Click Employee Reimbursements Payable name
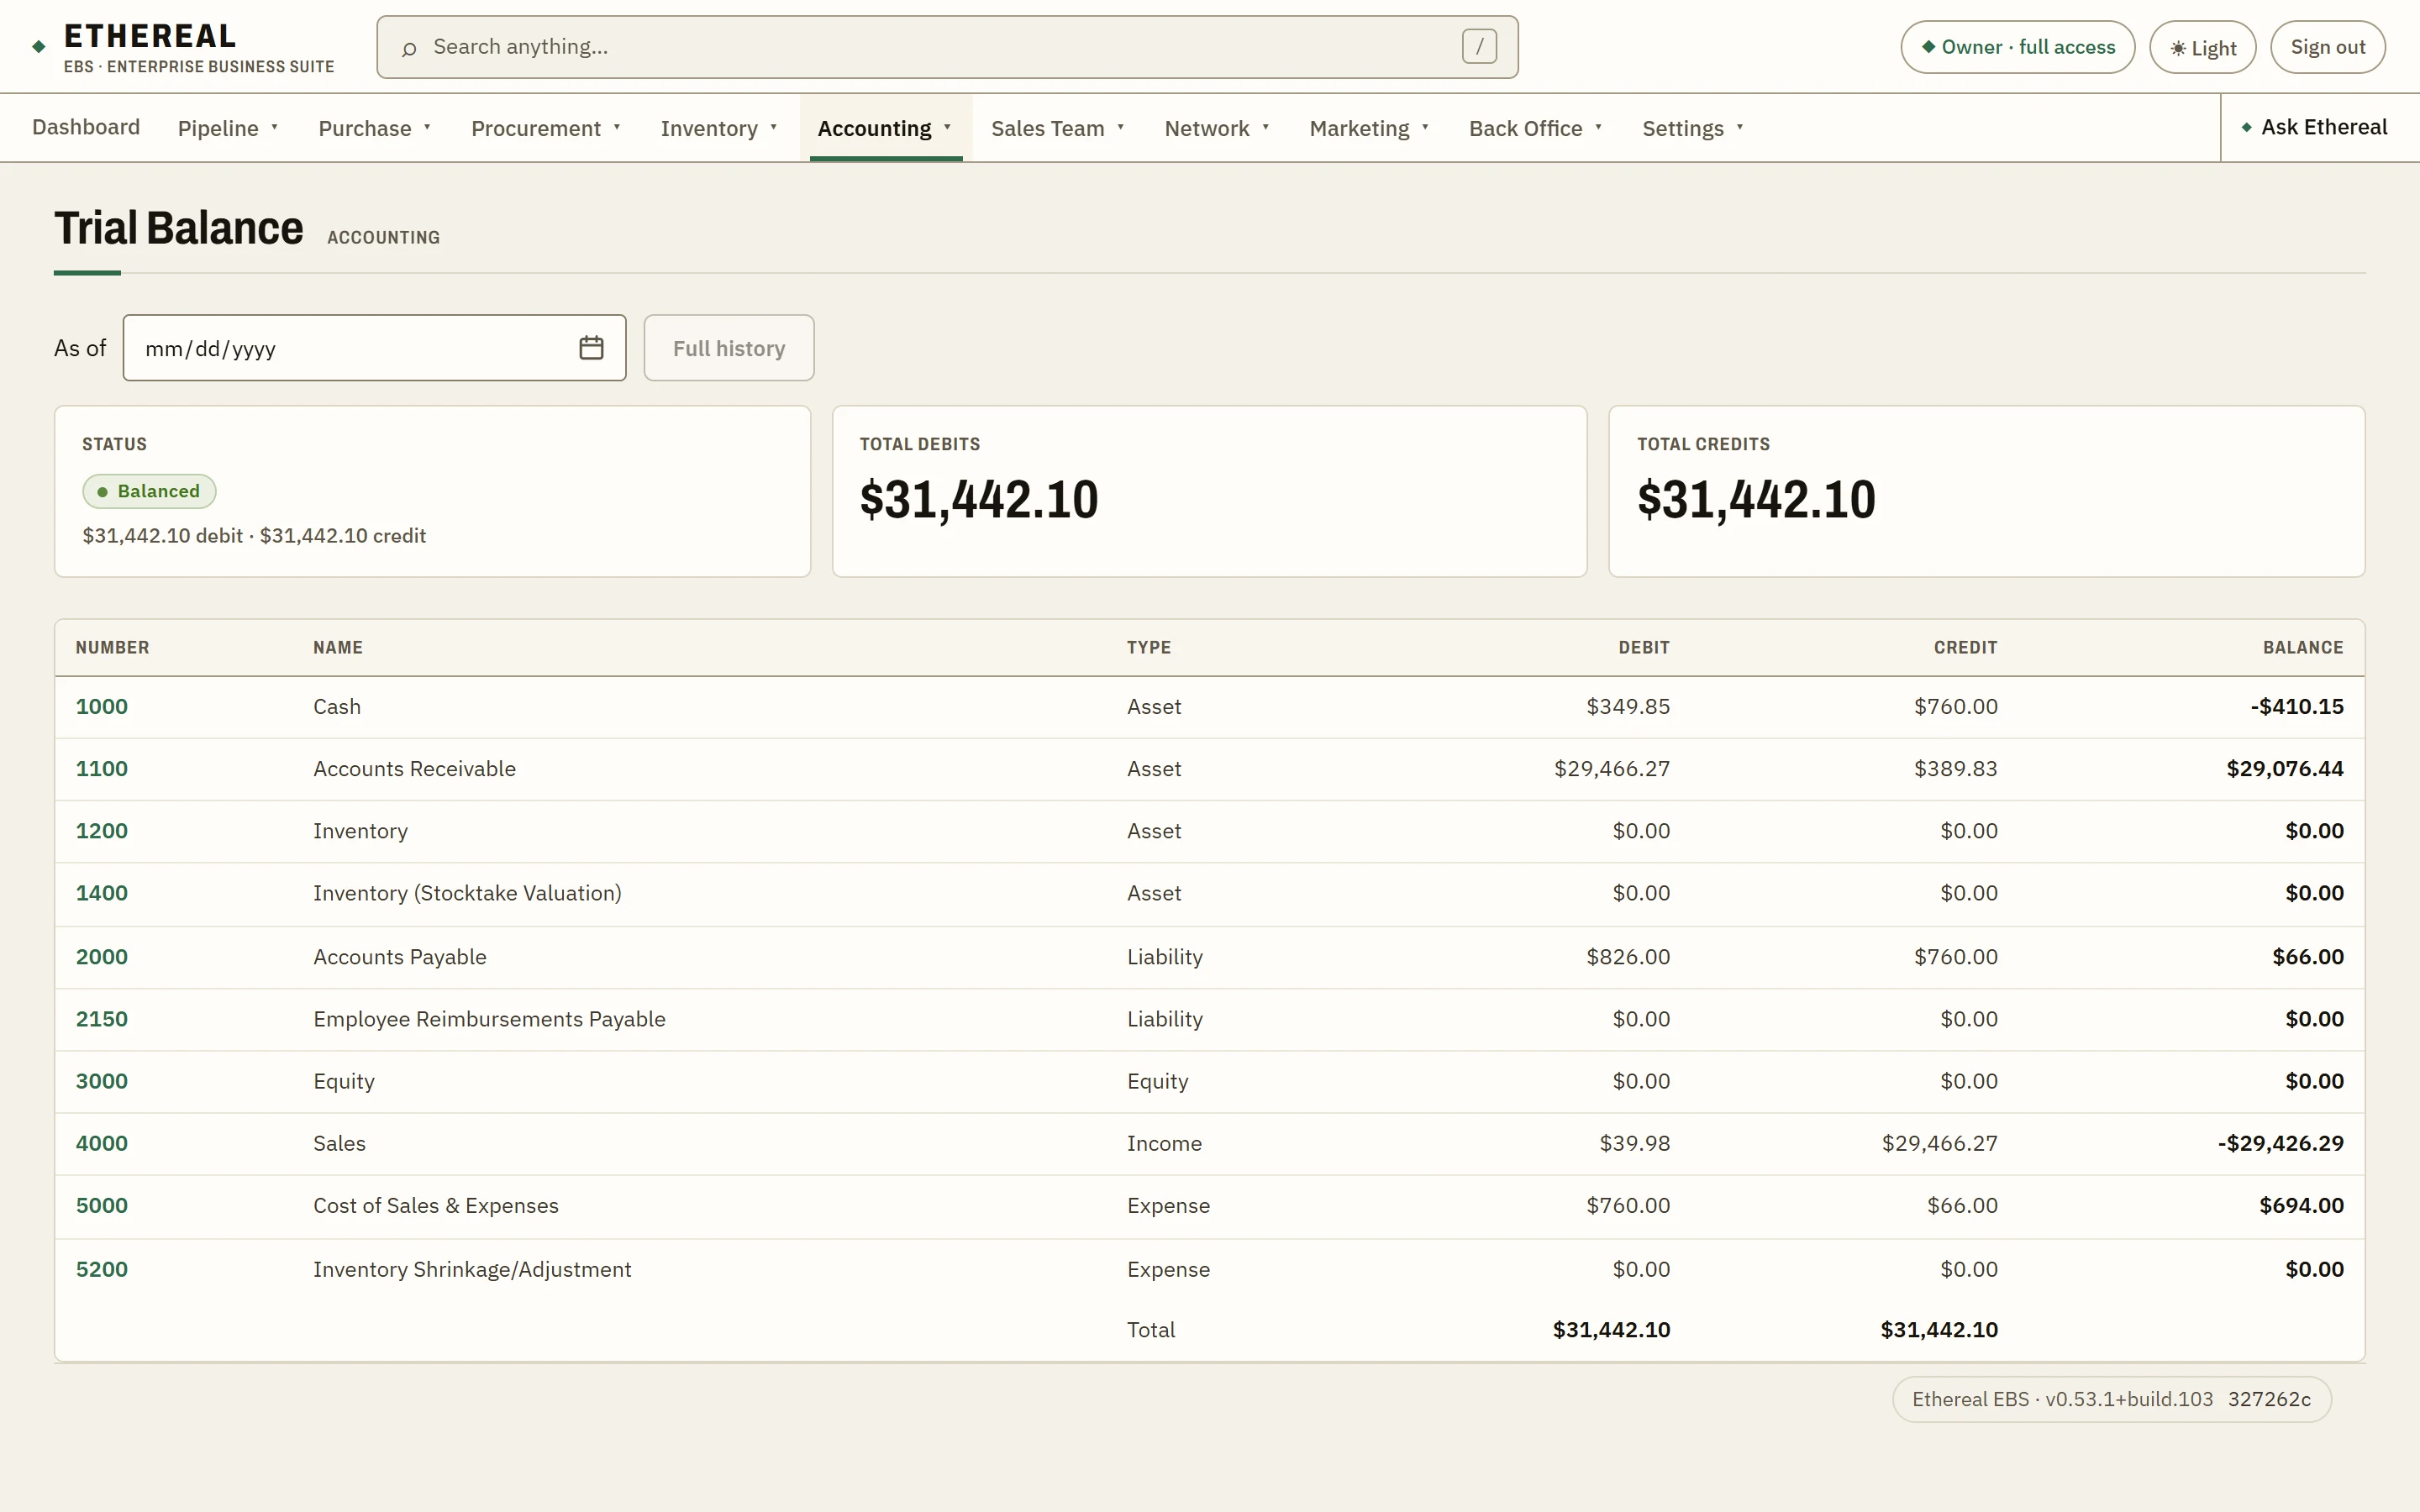Image resolution: width=2420 pixels, height=1512 pixels. click(x=489, y=1019)
